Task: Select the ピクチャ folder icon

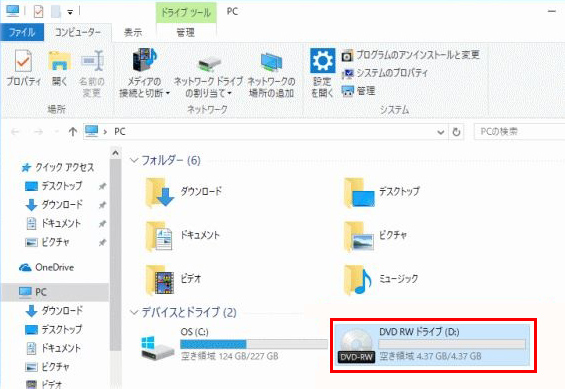Action: (x=358, y=236)
